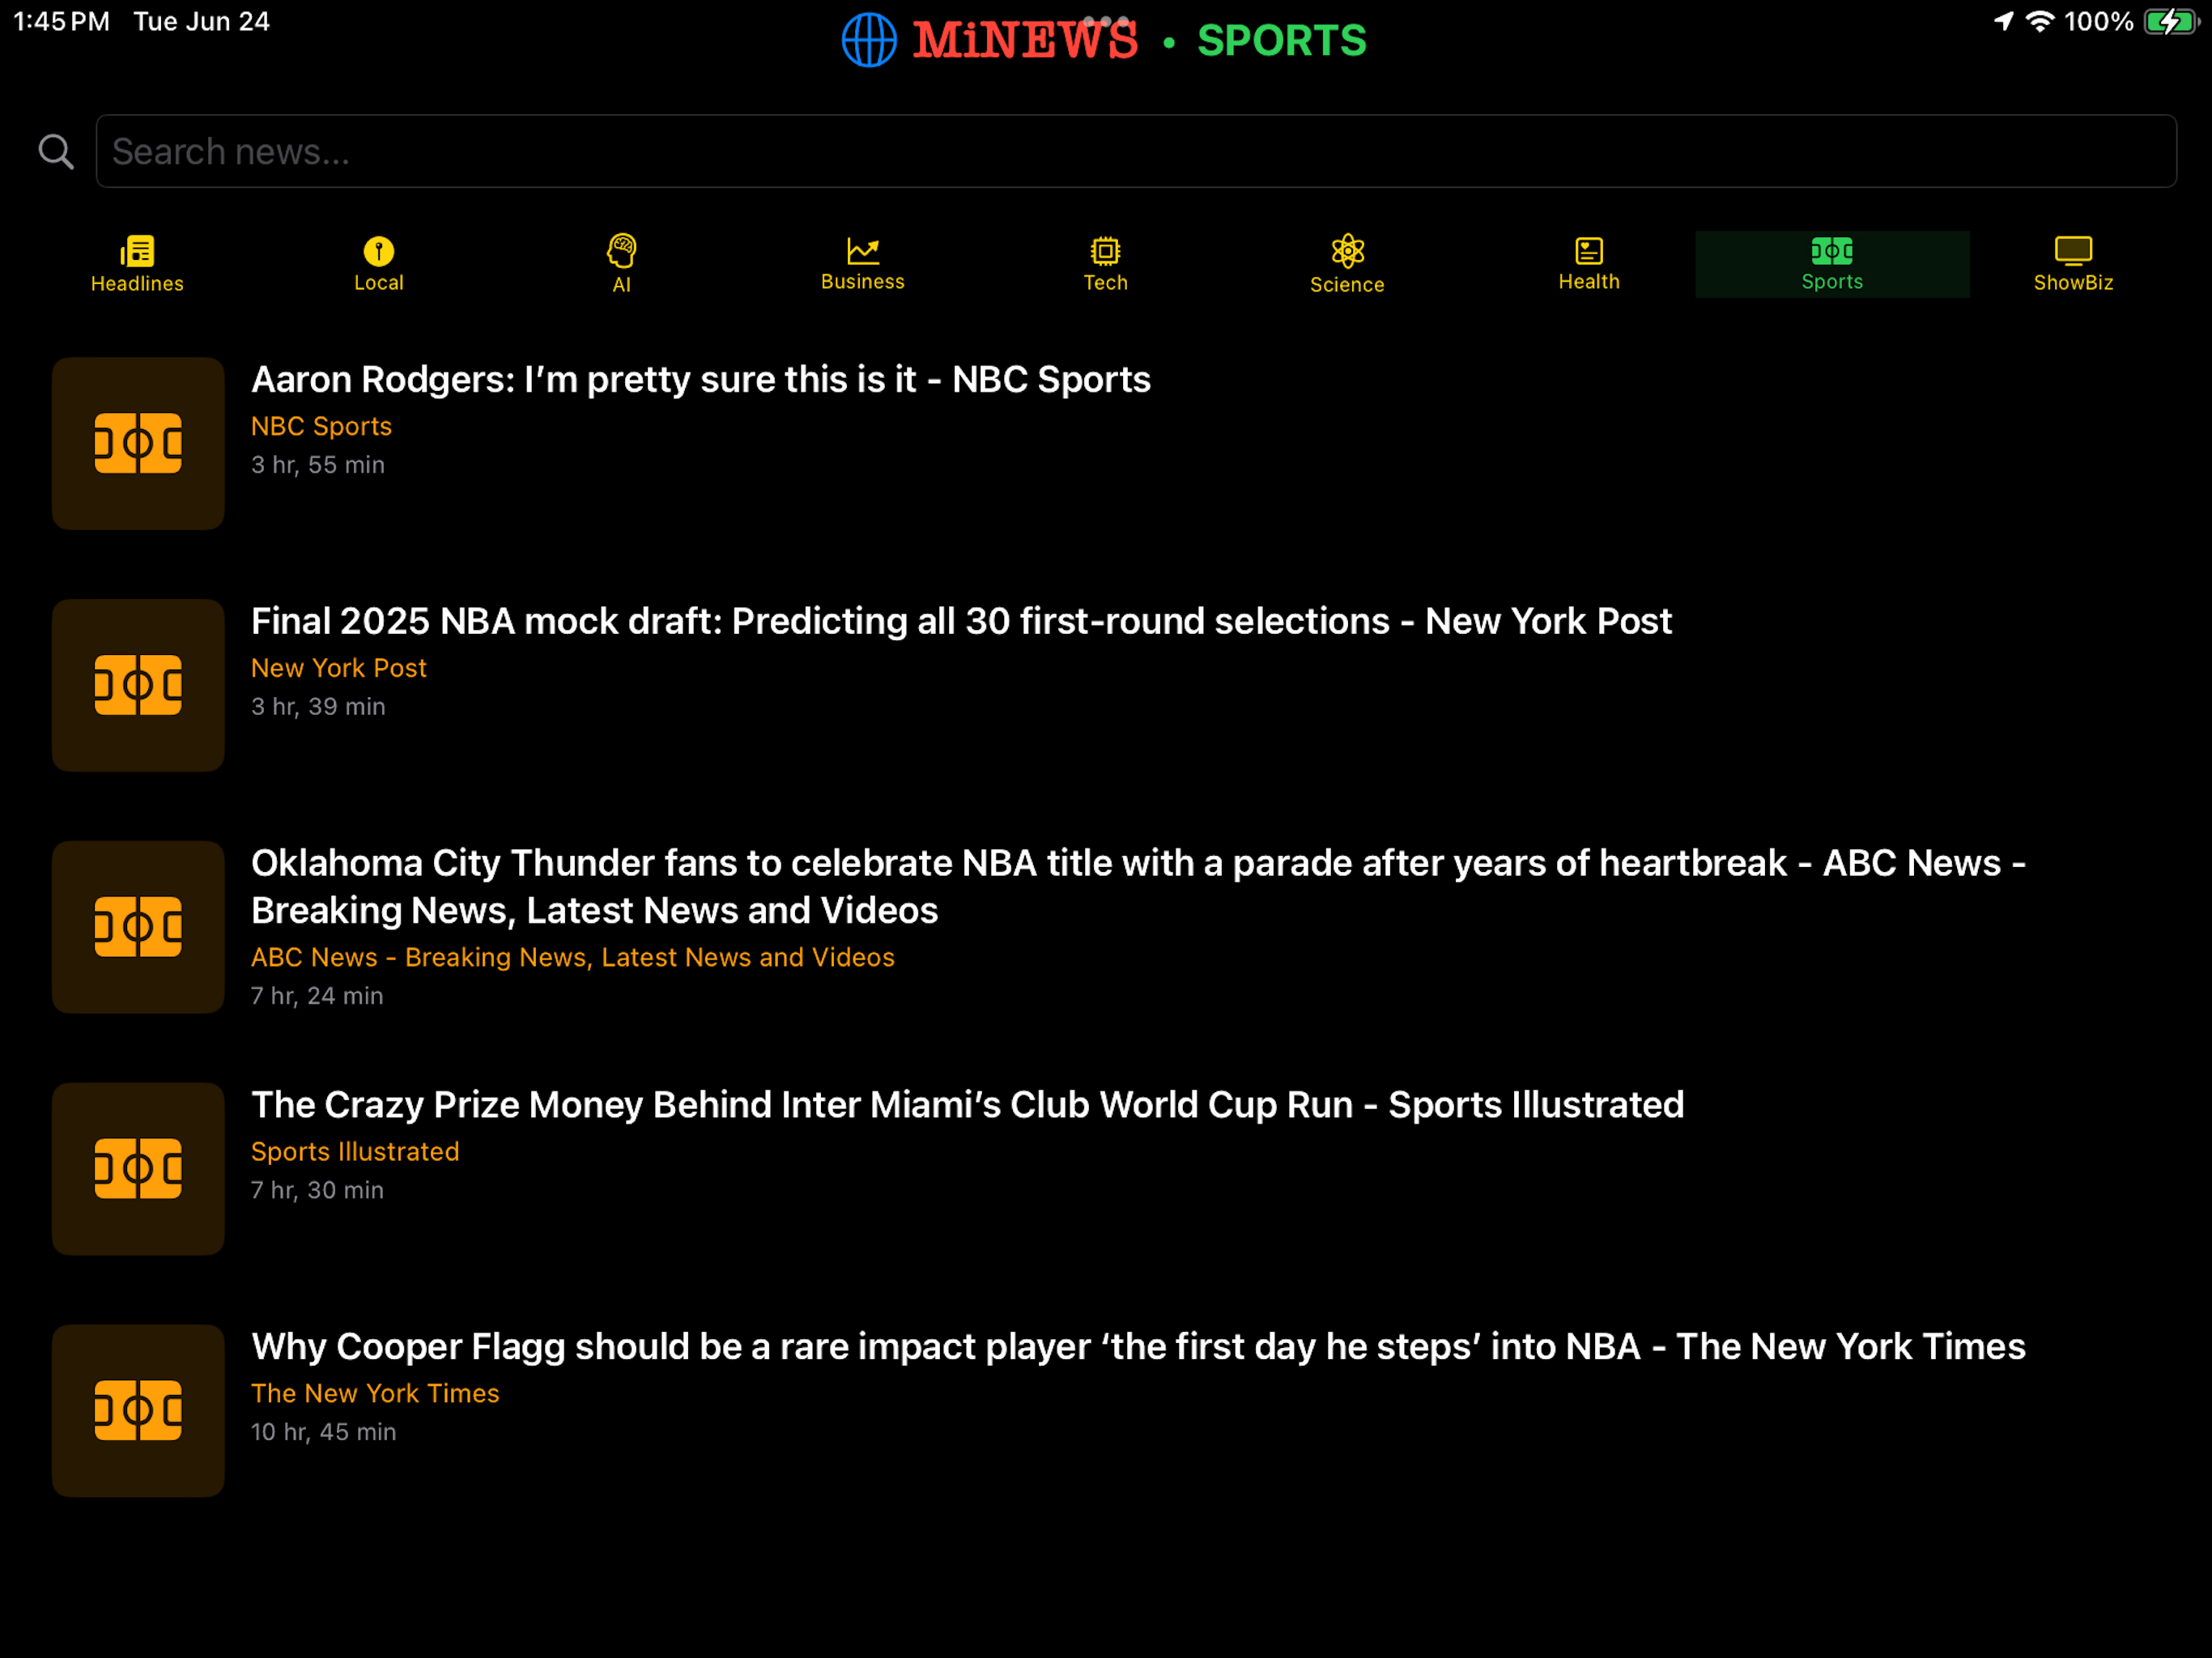This screenshot has height=1658, width=2212.
Task: Open the AI brain icon
Action: (x=621, y=250)
